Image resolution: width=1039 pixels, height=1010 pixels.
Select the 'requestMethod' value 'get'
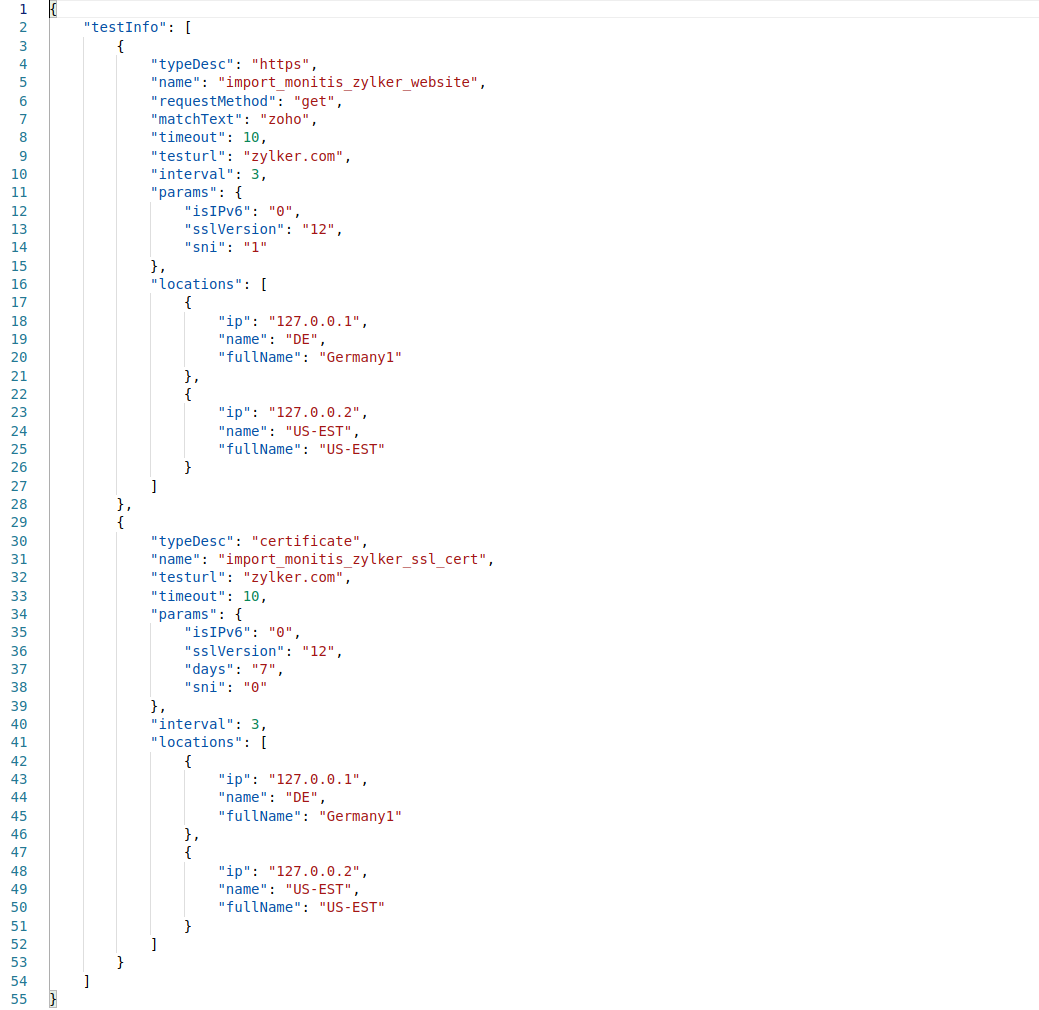[x=315, y=100]
